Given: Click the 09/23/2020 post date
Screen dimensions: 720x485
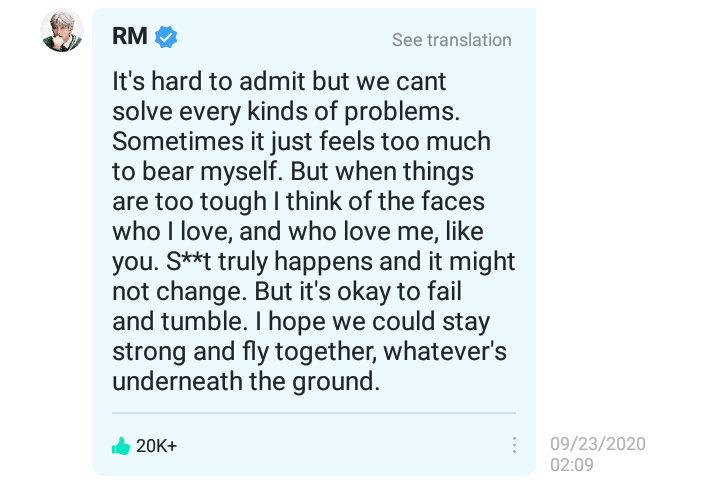Looking at the screenshot, I should tap(598, 444).
